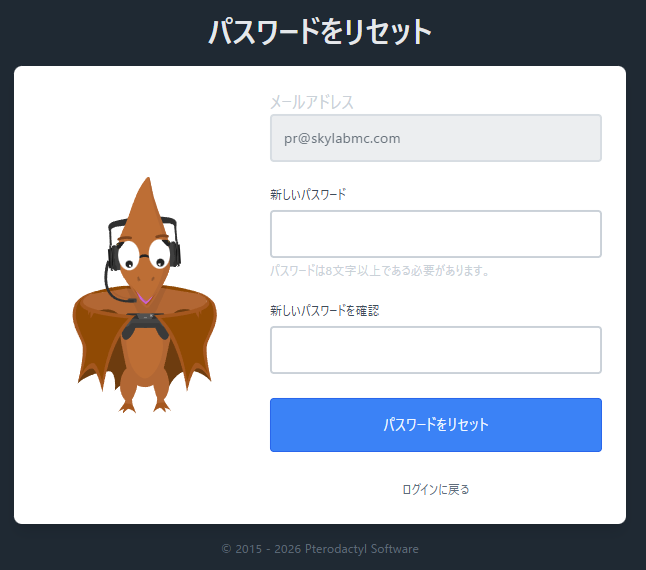The image size is (646, 570).
Task: Focus the 新しいパスワード input field
Action: click(x=435, y=234)
